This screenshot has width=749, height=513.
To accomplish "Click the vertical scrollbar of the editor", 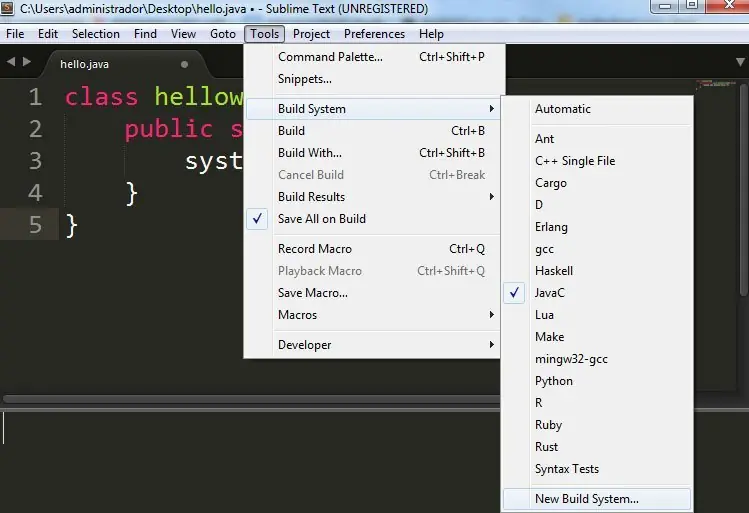I will pyautogui.click(x=743, y=191).
